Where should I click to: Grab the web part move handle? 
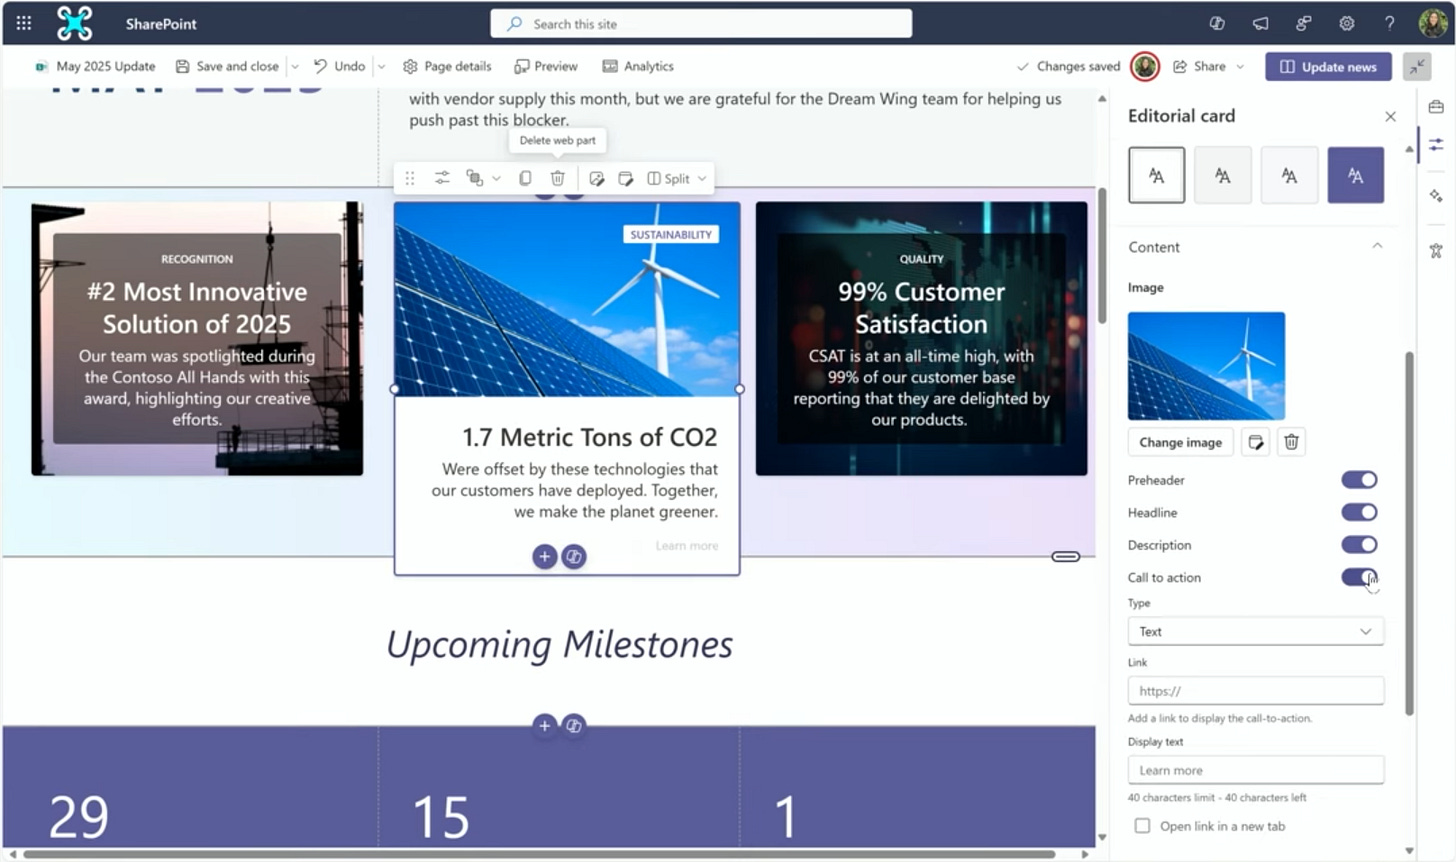pos(410,178)
